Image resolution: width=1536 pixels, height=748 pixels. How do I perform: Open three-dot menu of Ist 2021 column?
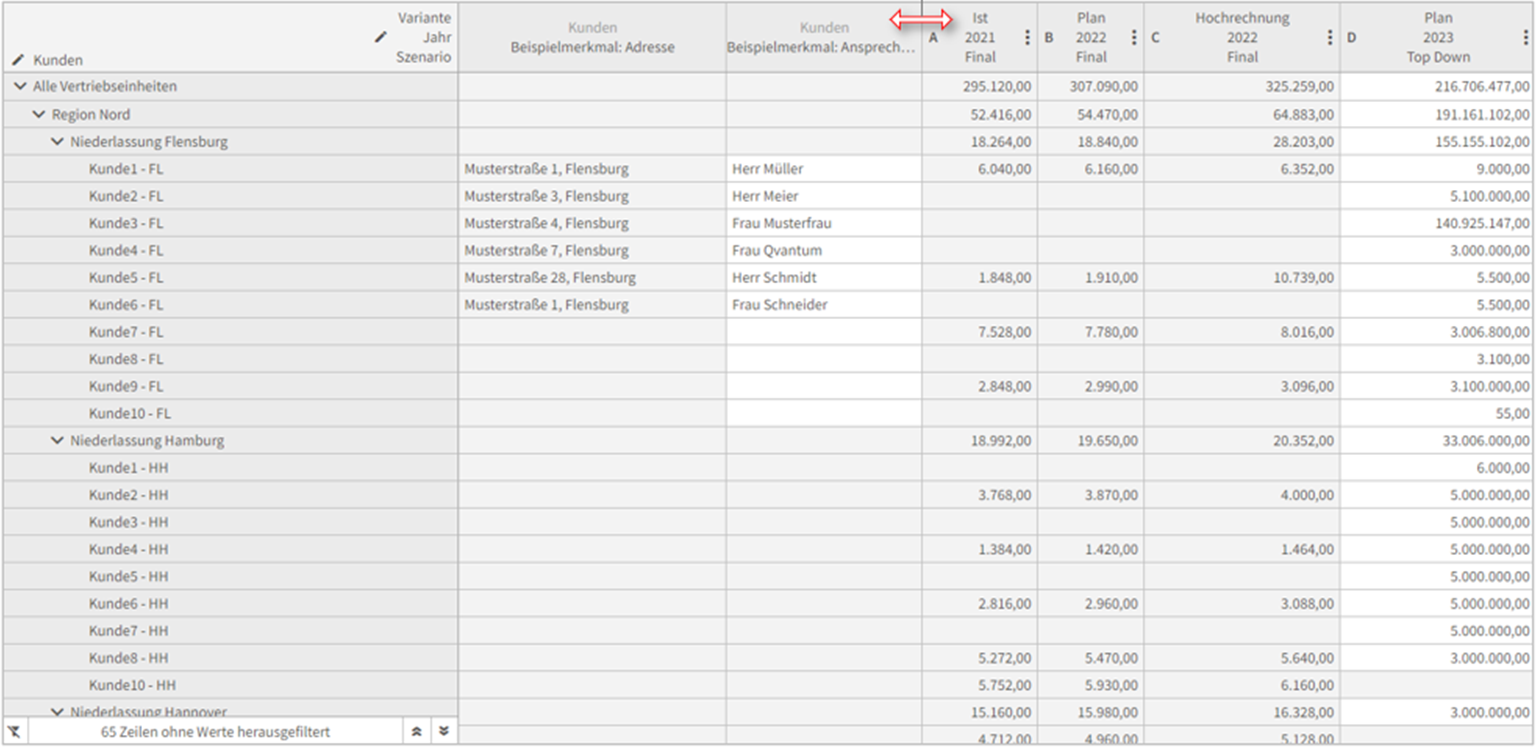1027,38
